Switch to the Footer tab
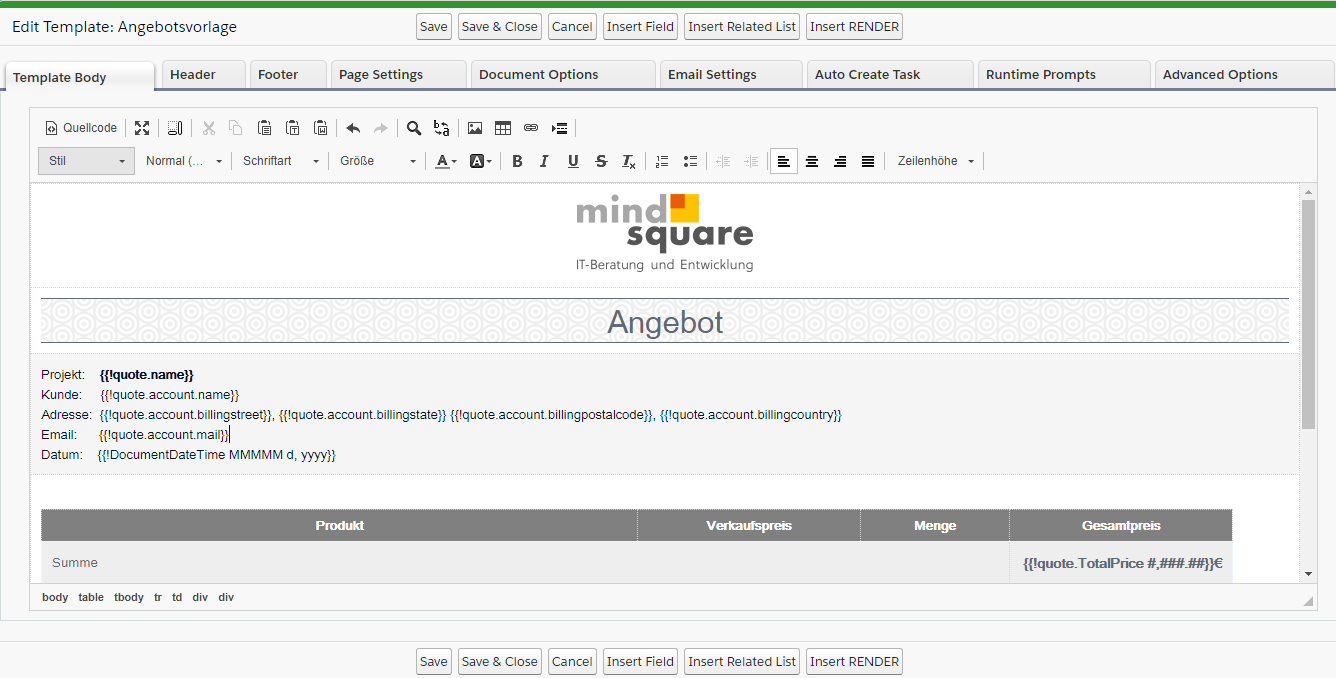This screenshot has width=1336, height=678. tap(289, 74)
